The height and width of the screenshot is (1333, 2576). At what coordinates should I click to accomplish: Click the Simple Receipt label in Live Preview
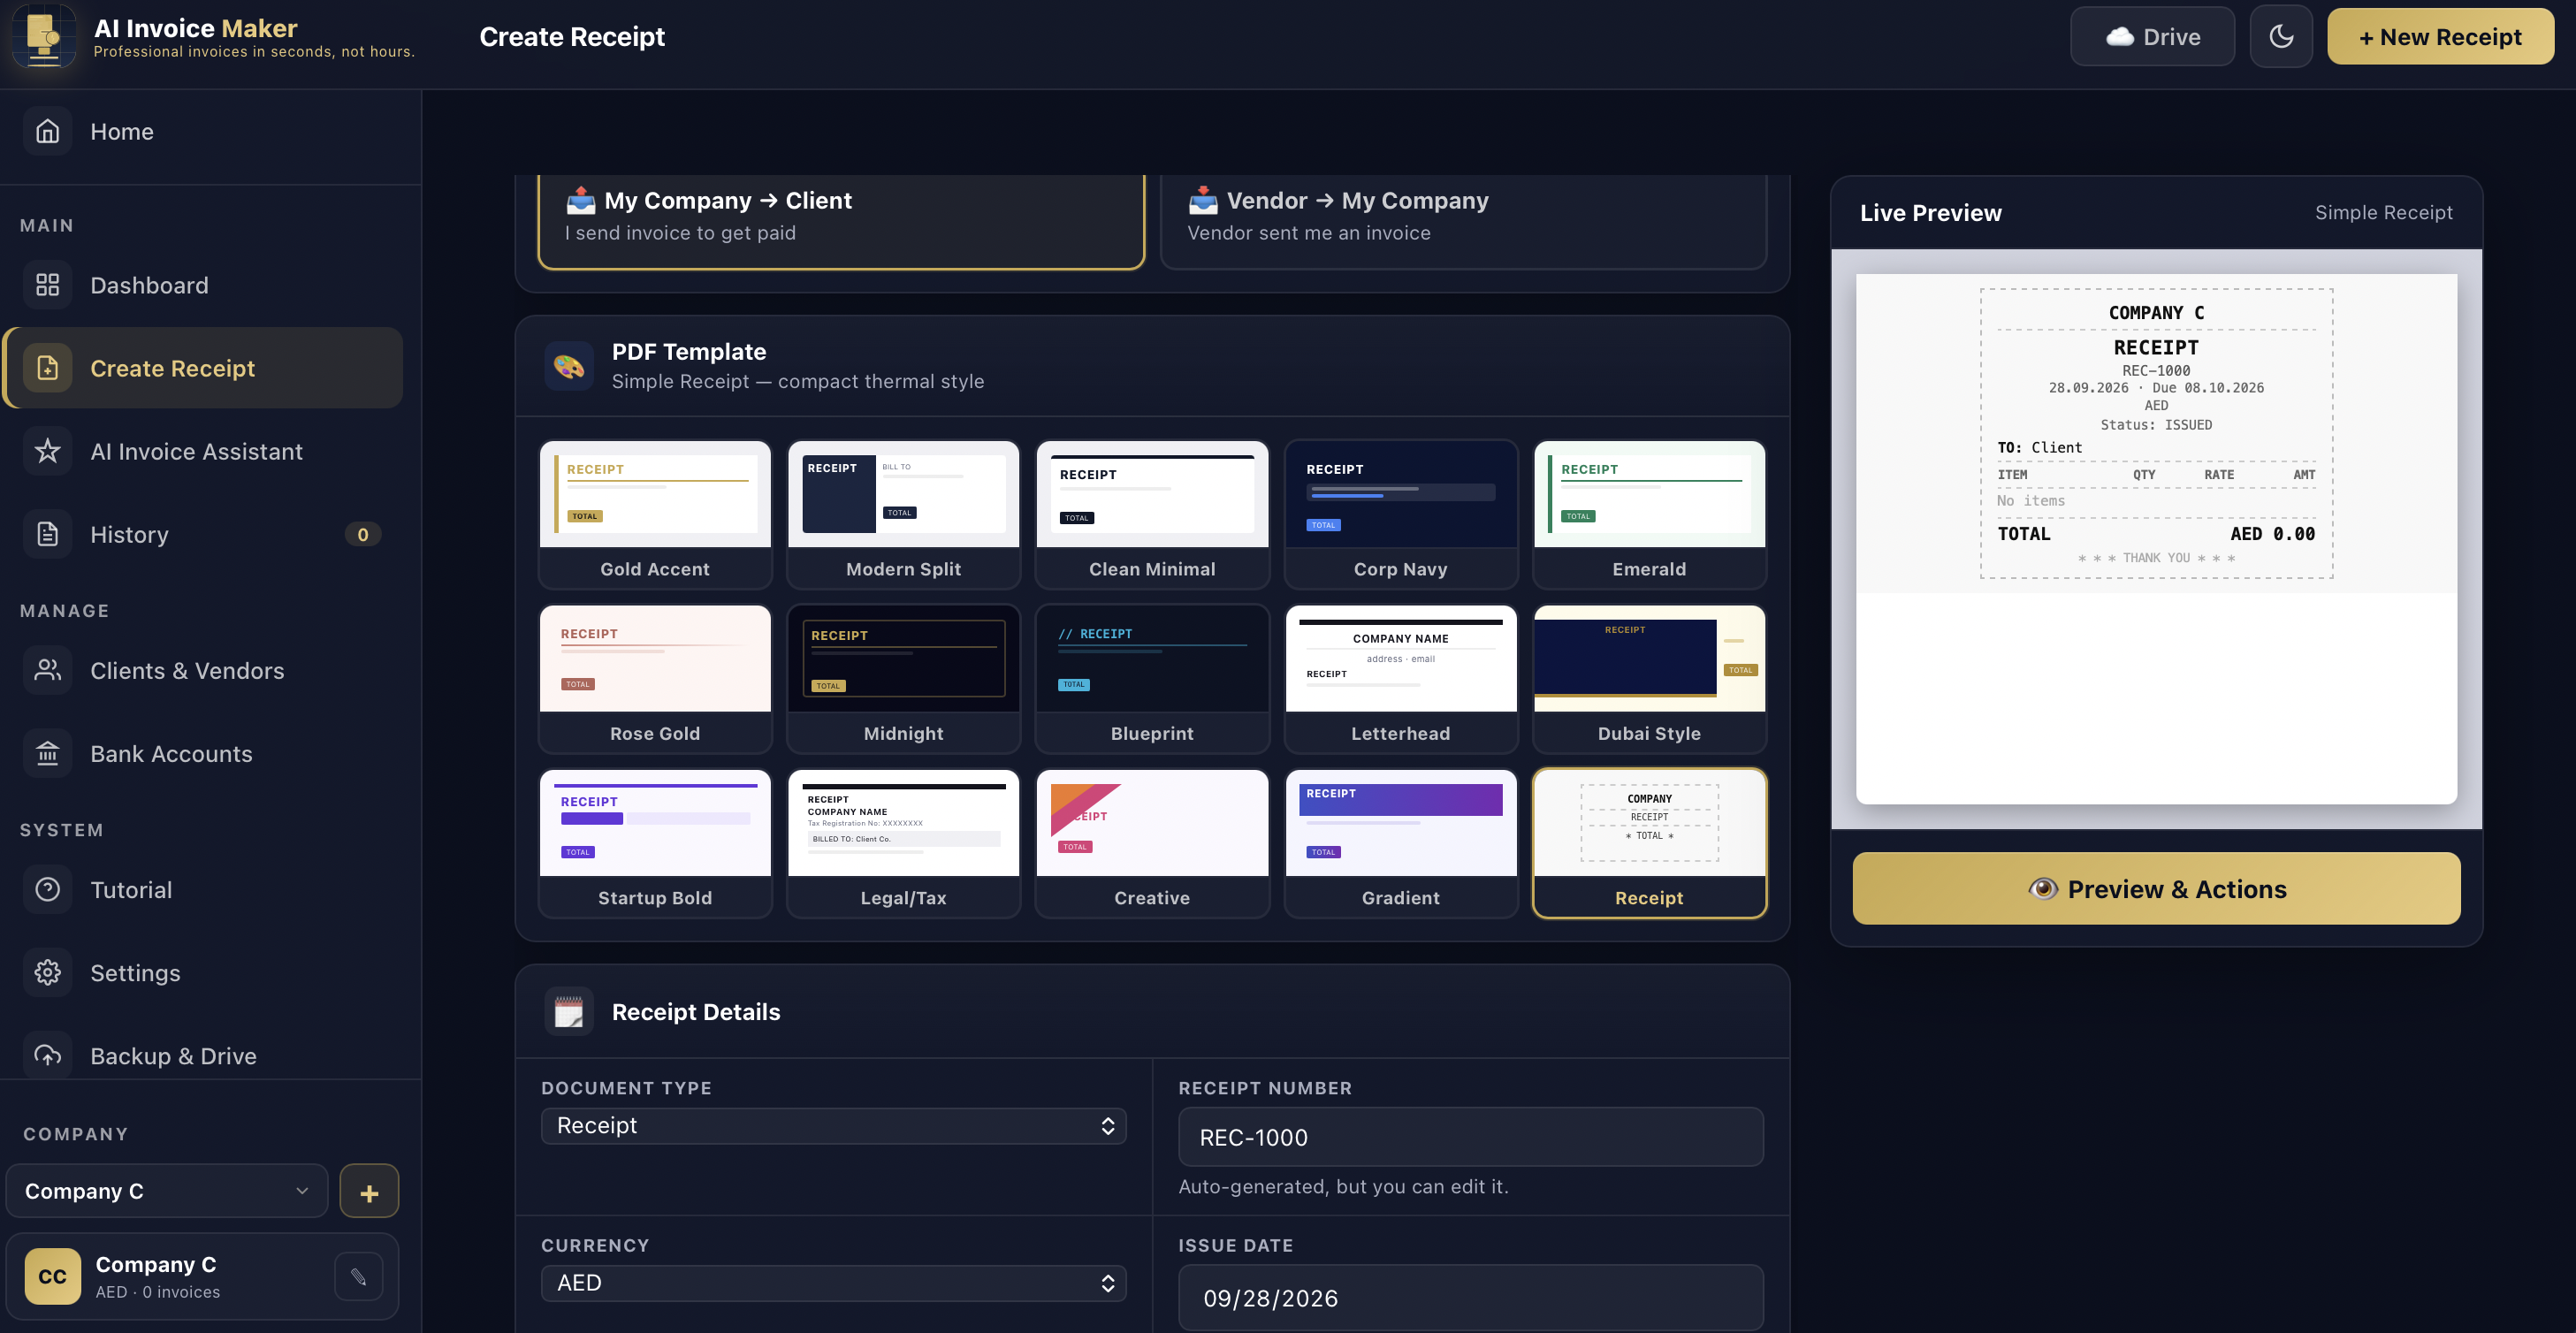coord(2383,212)
